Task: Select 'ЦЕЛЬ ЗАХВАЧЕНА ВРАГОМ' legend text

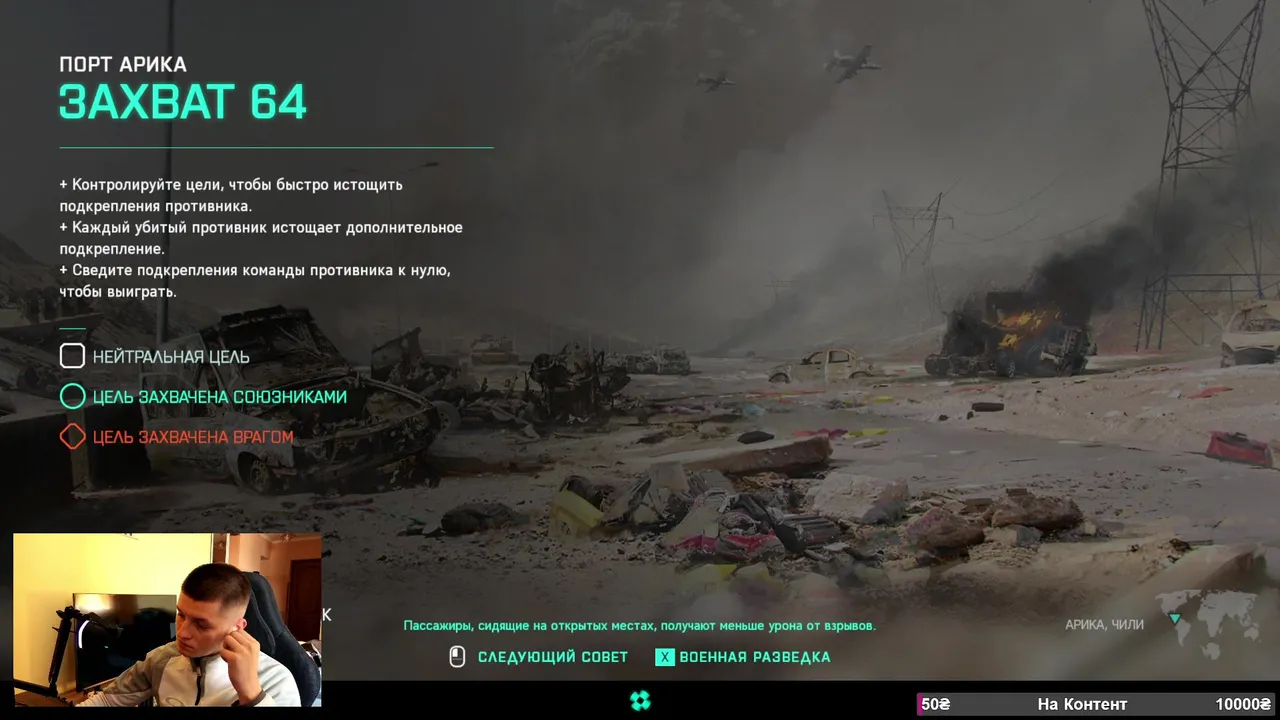Action: click(x=193, y=437)
